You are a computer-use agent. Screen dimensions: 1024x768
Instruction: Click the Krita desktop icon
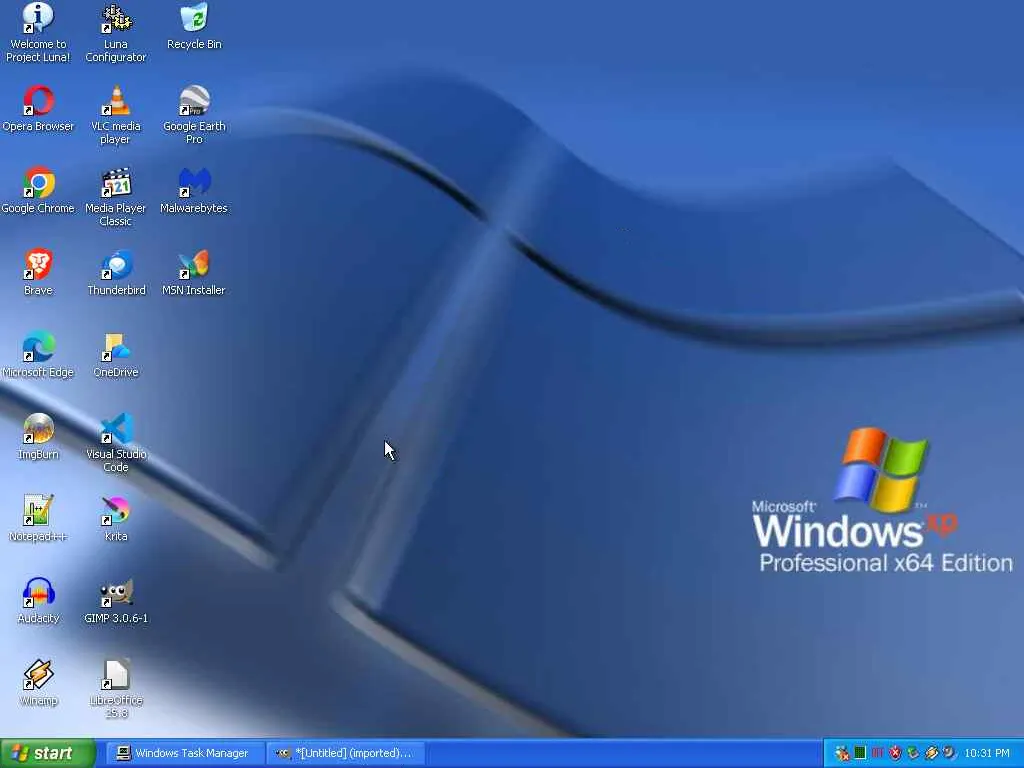coord(116,519)
